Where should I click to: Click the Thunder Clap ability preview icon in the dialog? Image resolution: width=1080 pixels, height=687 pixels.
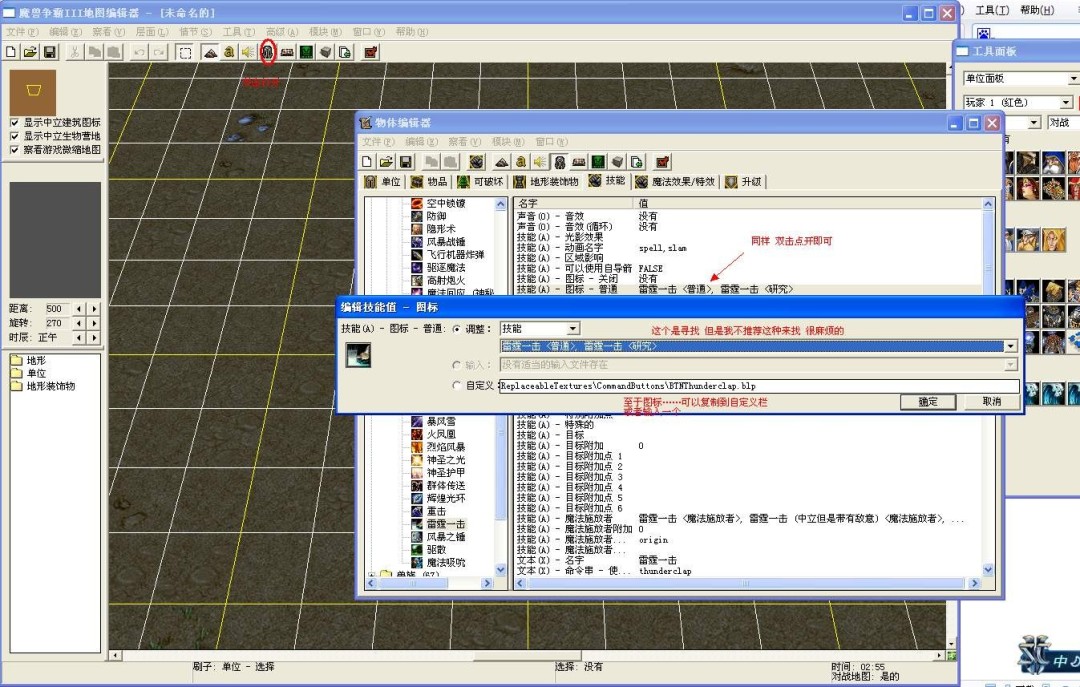coord(358,354)
